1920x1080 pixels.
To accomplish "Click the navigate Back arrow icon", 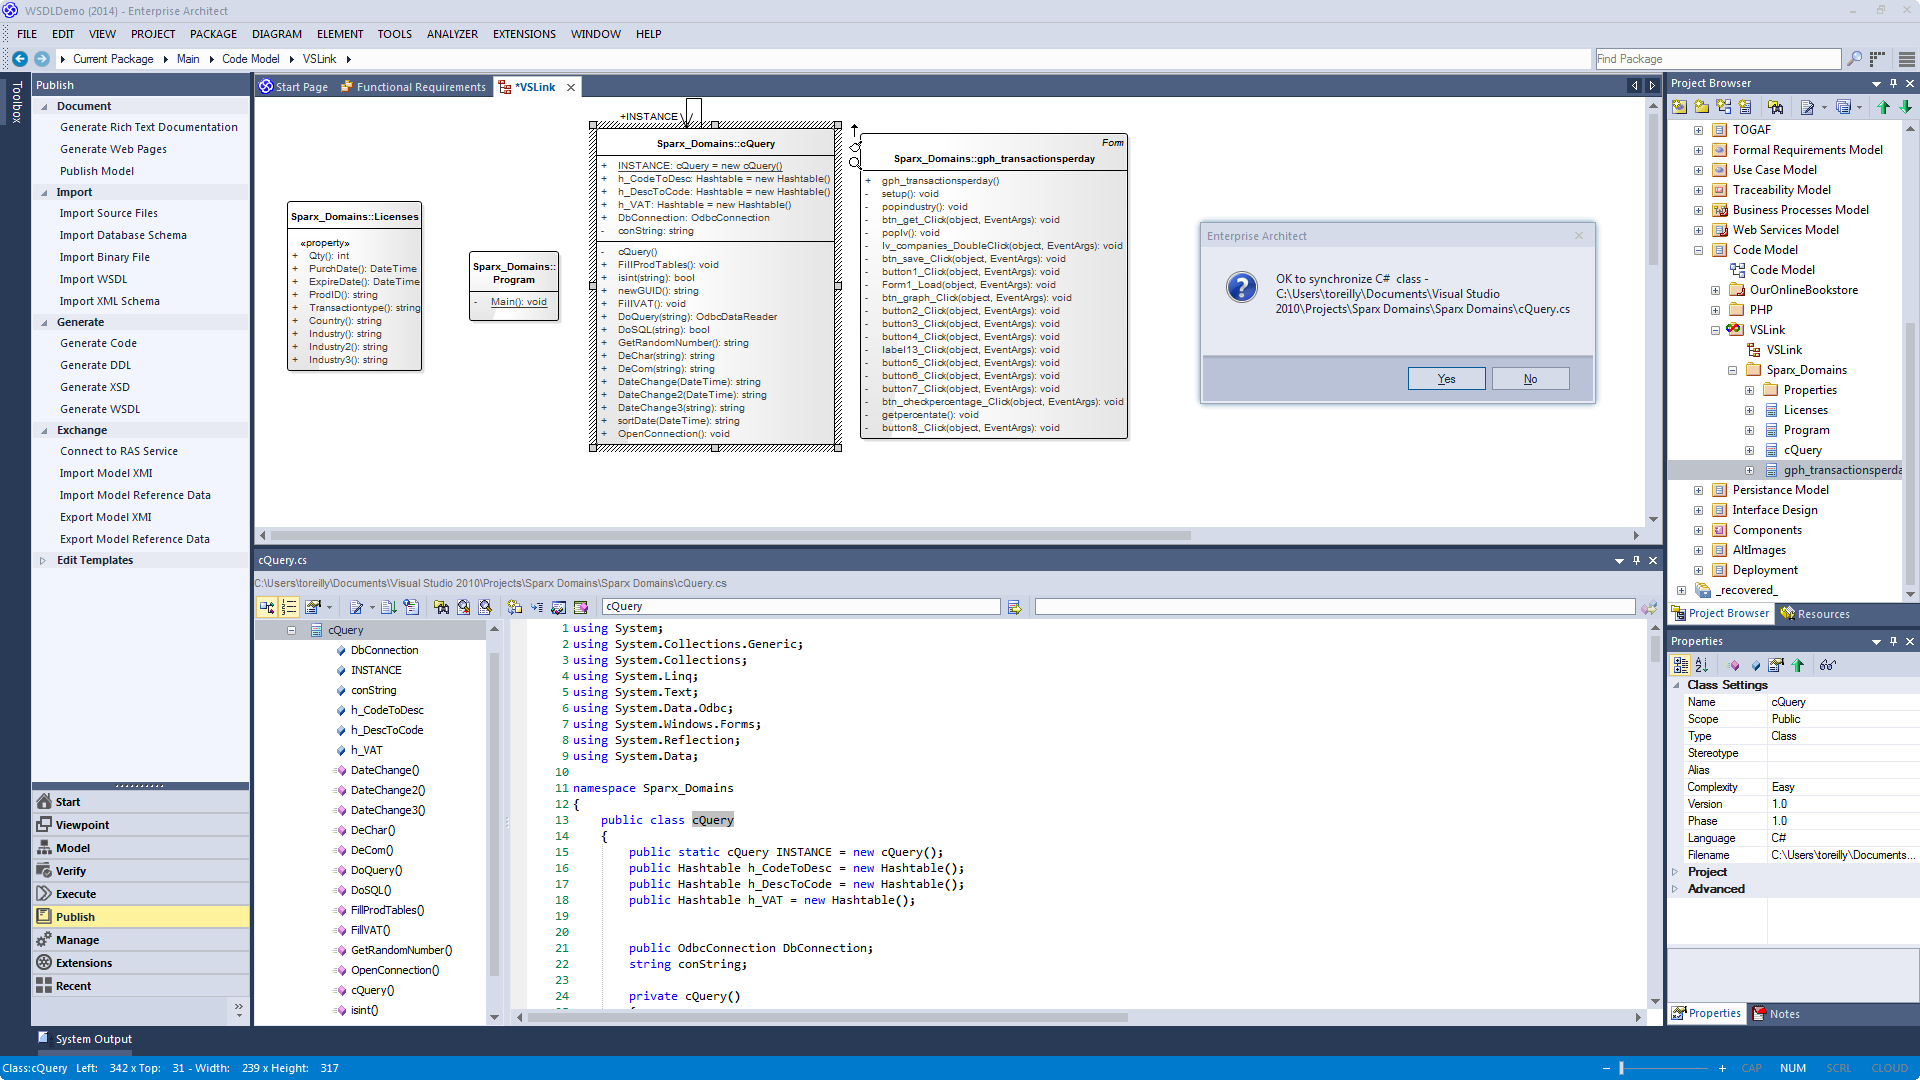I will 19,59.
